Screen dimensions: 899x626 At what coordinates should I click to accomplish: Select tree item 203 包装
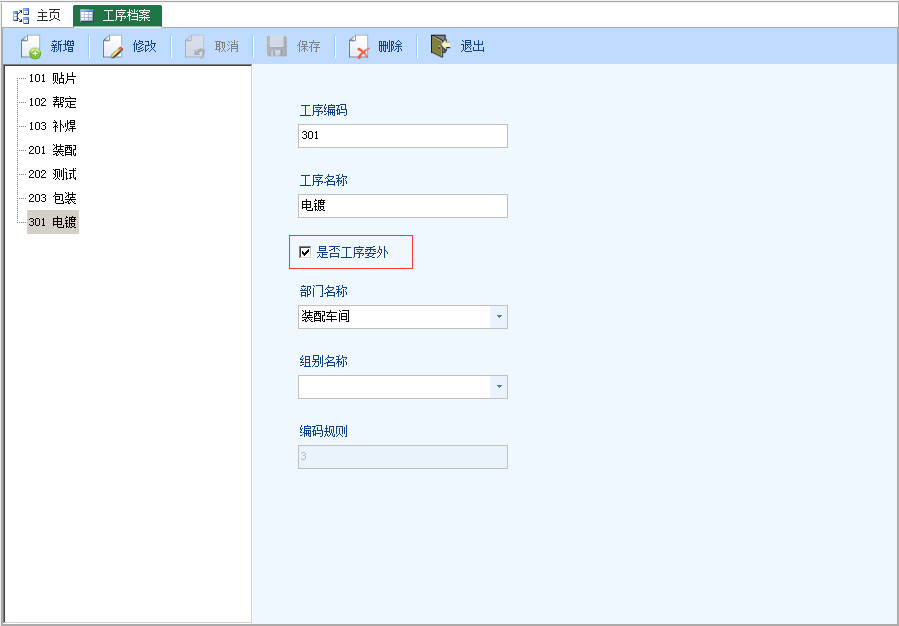pos(52,198)
